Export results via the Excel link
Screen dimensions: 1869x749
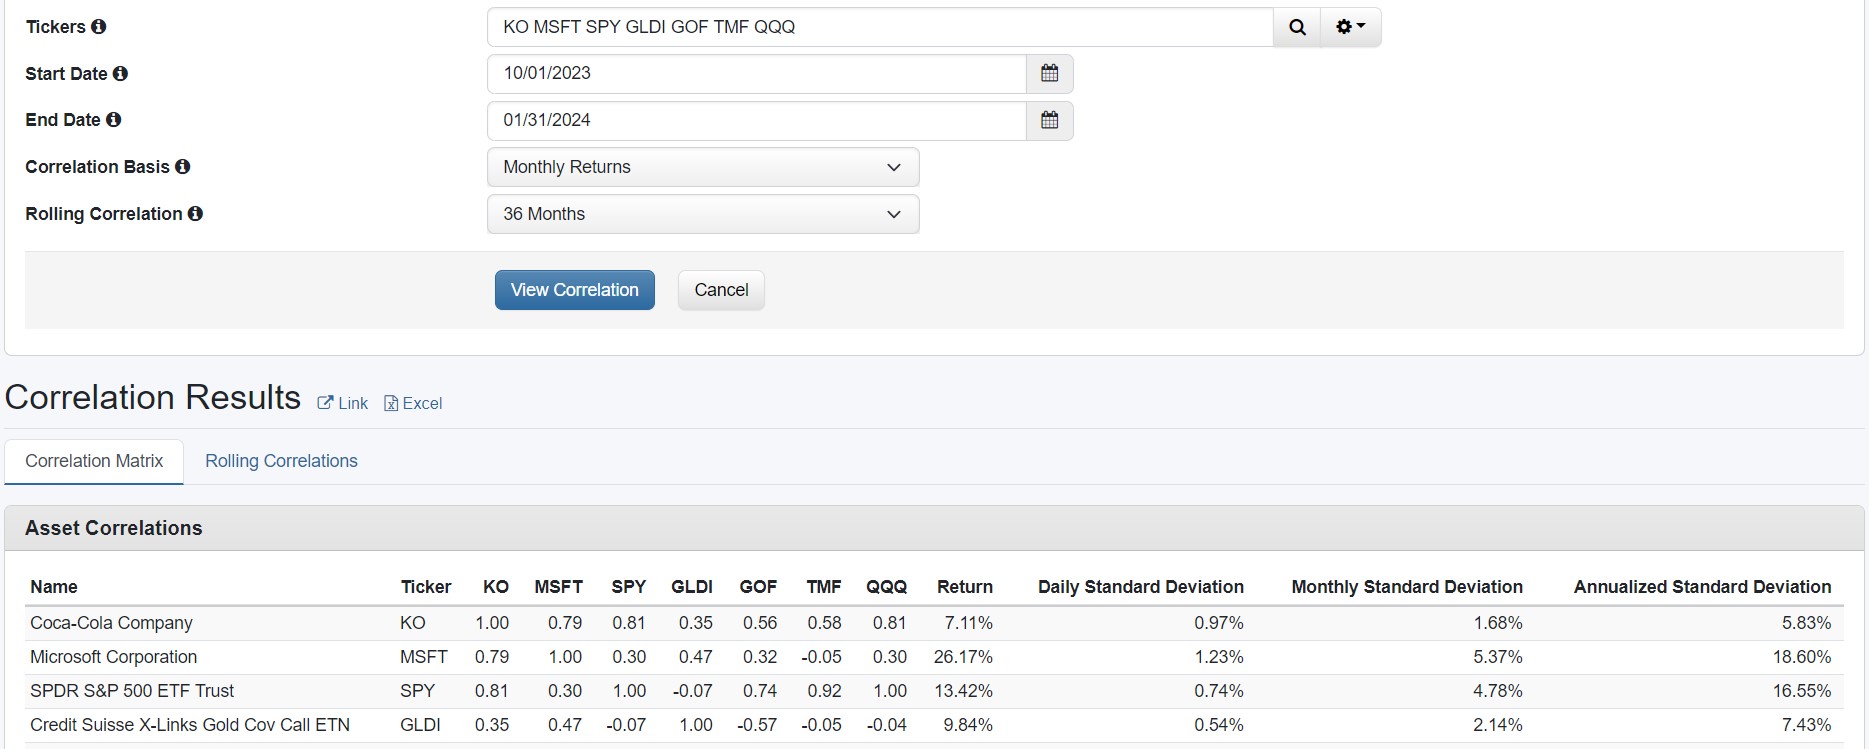413,403
